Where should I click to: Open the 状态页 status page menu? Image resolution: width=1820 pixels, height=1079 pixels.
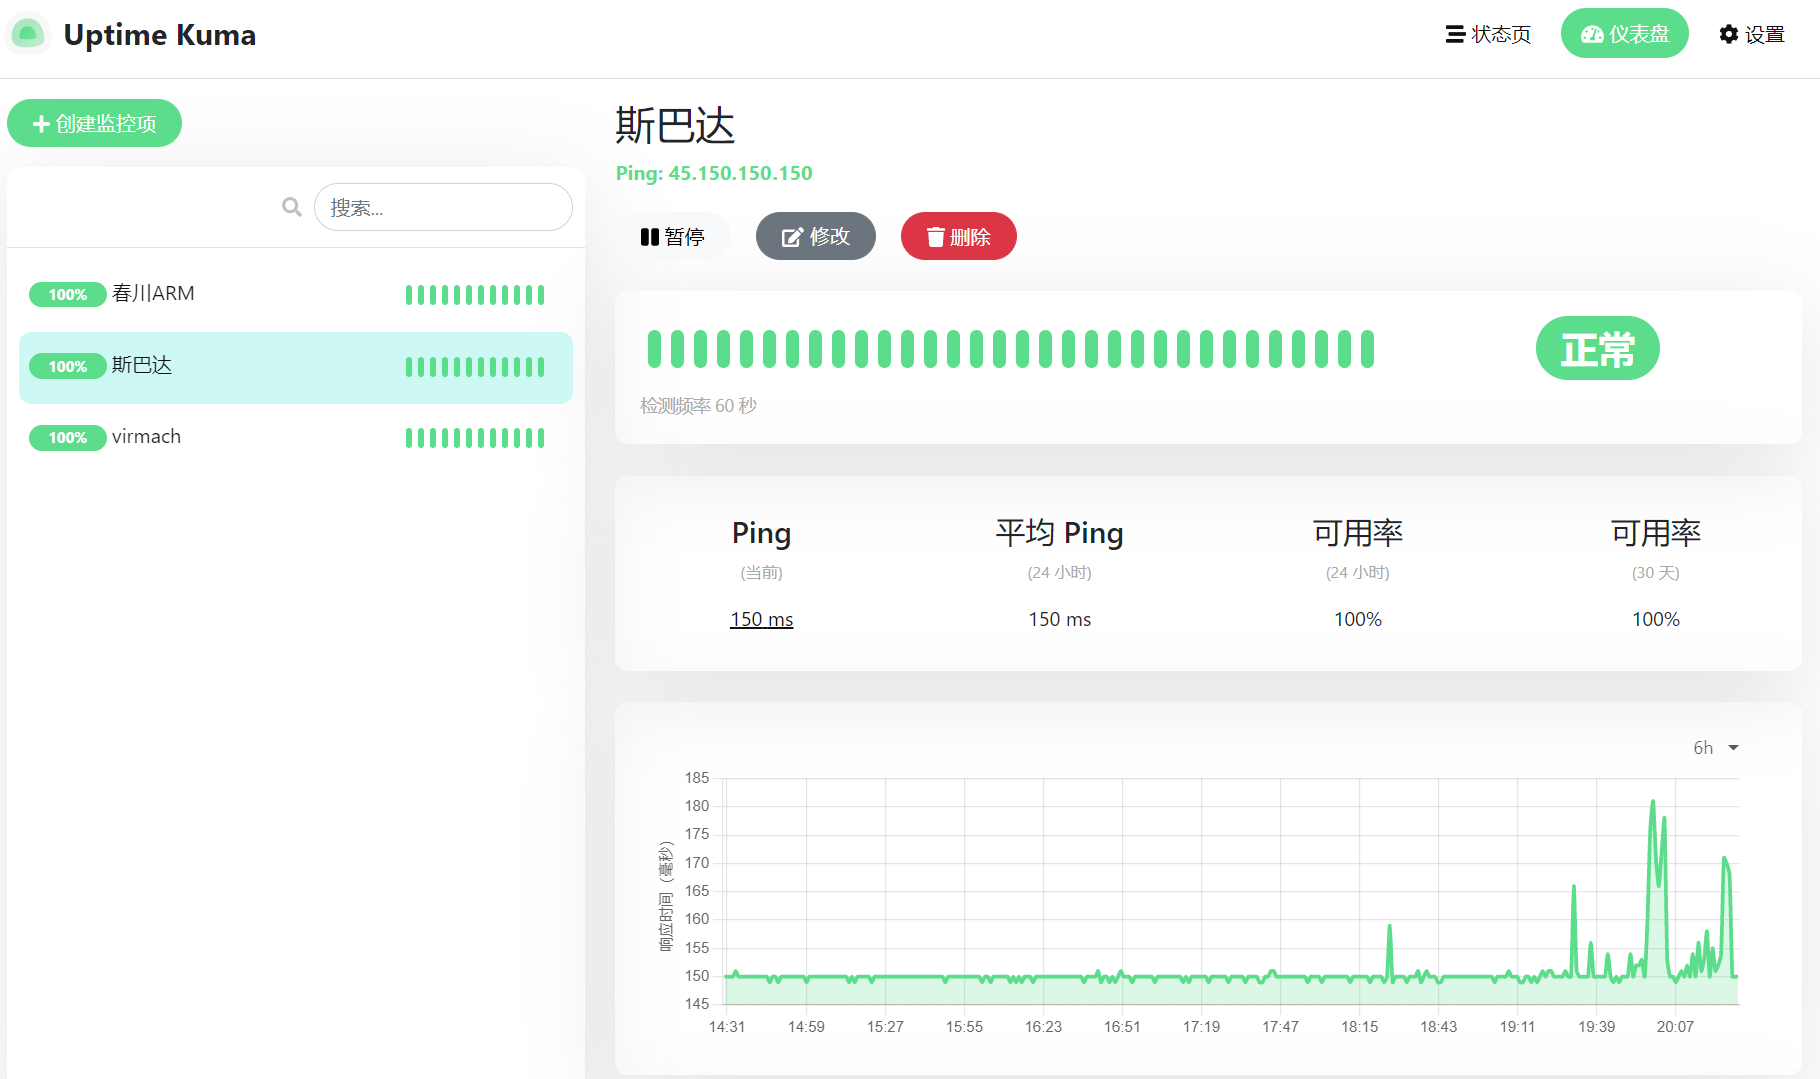pyautogui.click(x=1488, y=34)
